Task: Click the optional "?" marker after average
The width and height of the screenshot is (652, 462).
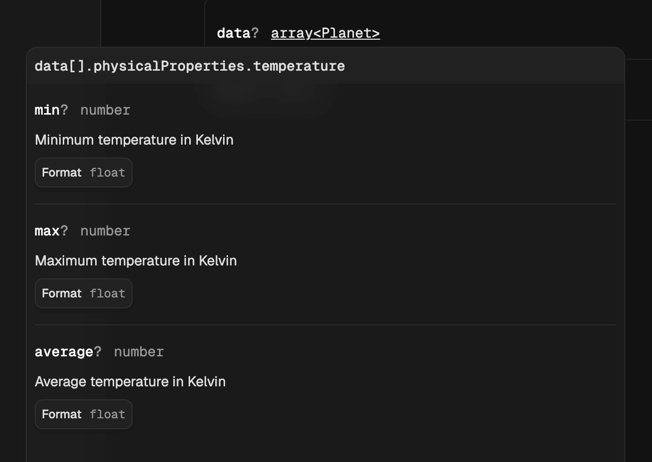Action: (98, 352)
